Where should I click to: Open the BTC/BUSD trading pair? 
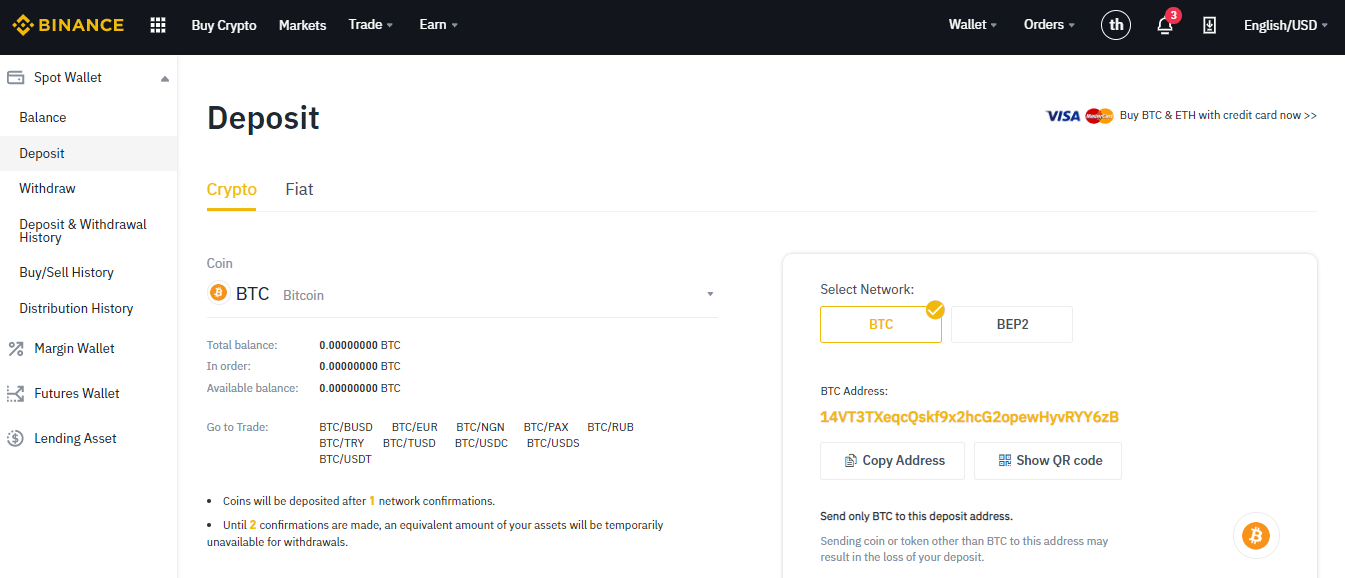pos(346,427)
